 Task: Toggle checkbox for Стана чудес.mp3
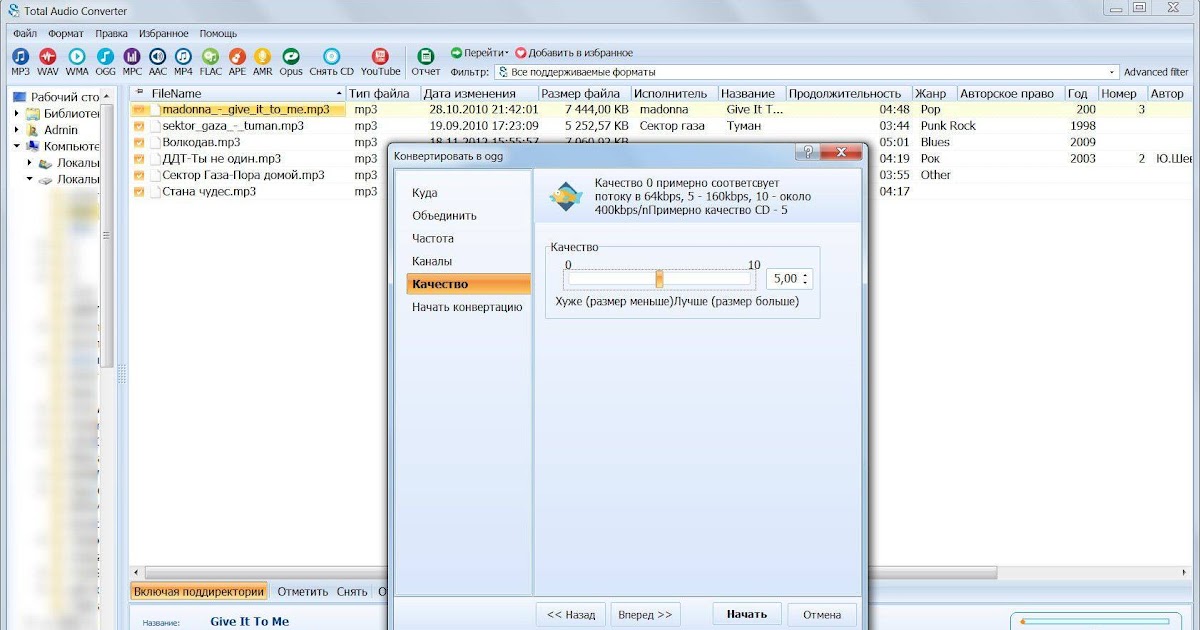pyautogui.click(x=139, y=191)
